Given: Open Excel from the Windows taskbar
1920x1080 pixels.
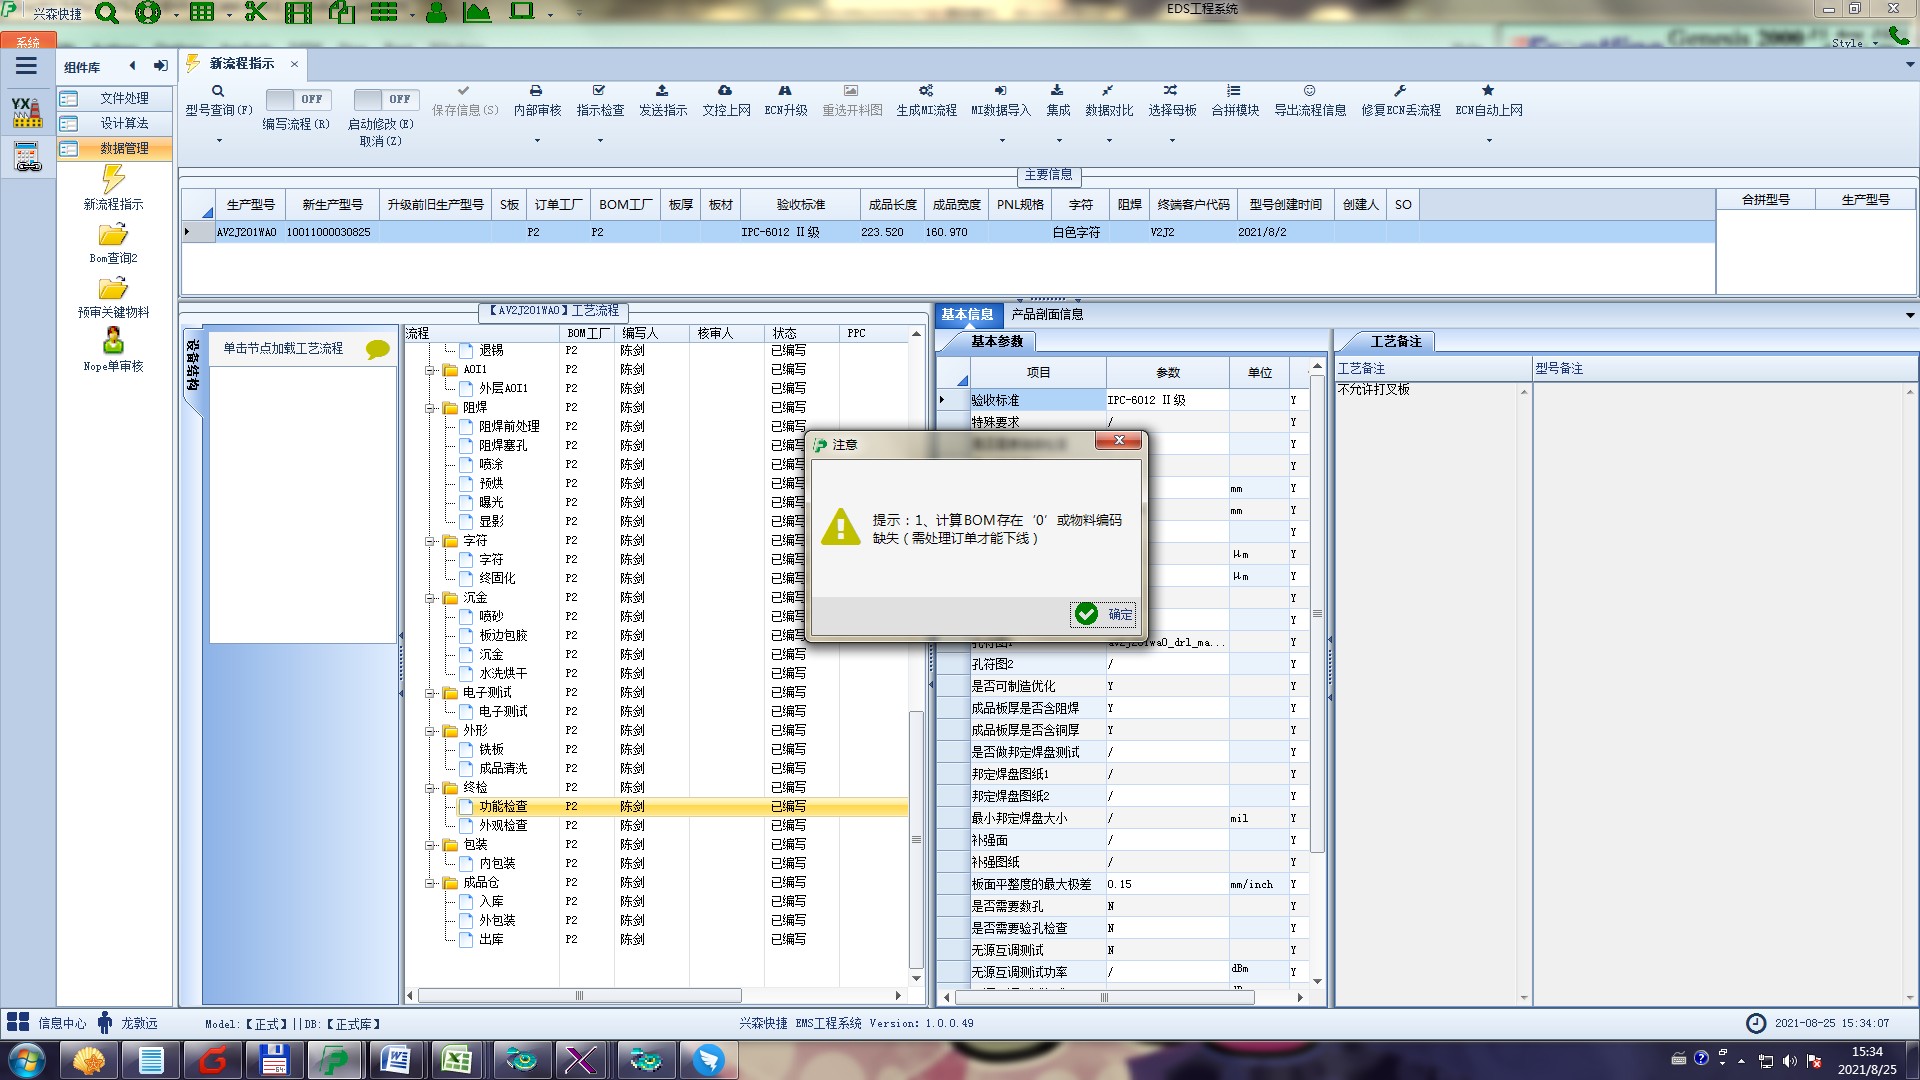Looking at the screenshot, I should (x=457, y=1059).
